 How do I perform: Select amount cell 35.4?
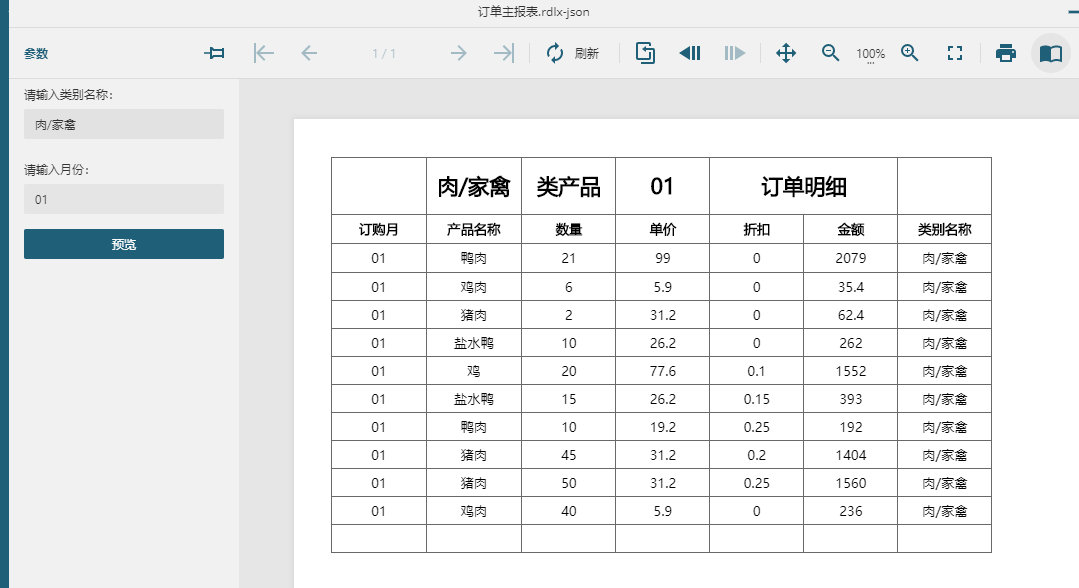pyautogui.click(x=851, y=286)
